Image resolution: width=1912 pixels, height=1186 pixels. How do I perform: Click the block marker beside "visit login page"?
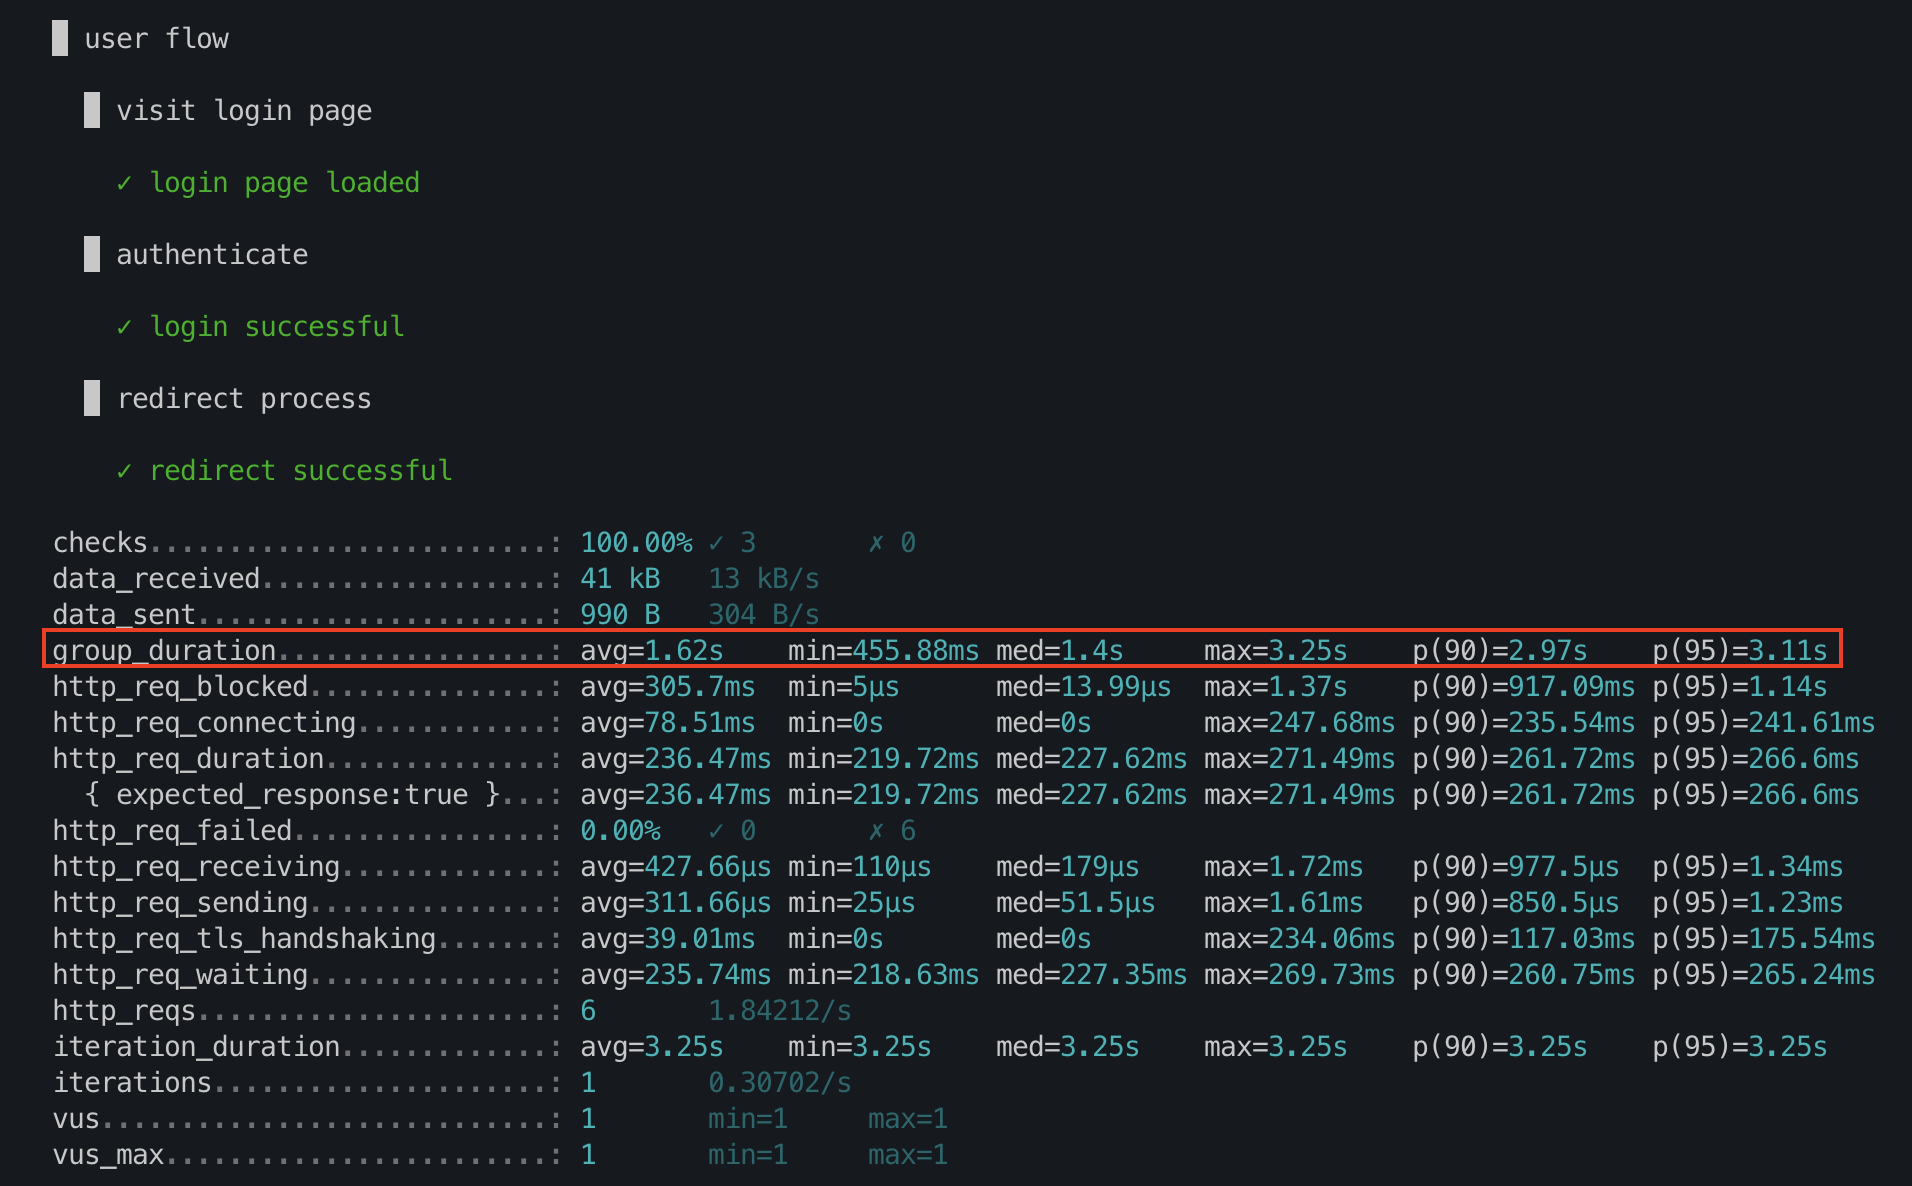pos(92,110)
